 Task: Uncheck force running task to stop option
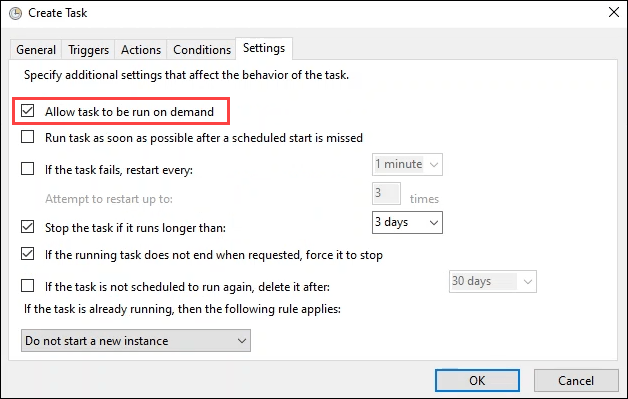28,254
